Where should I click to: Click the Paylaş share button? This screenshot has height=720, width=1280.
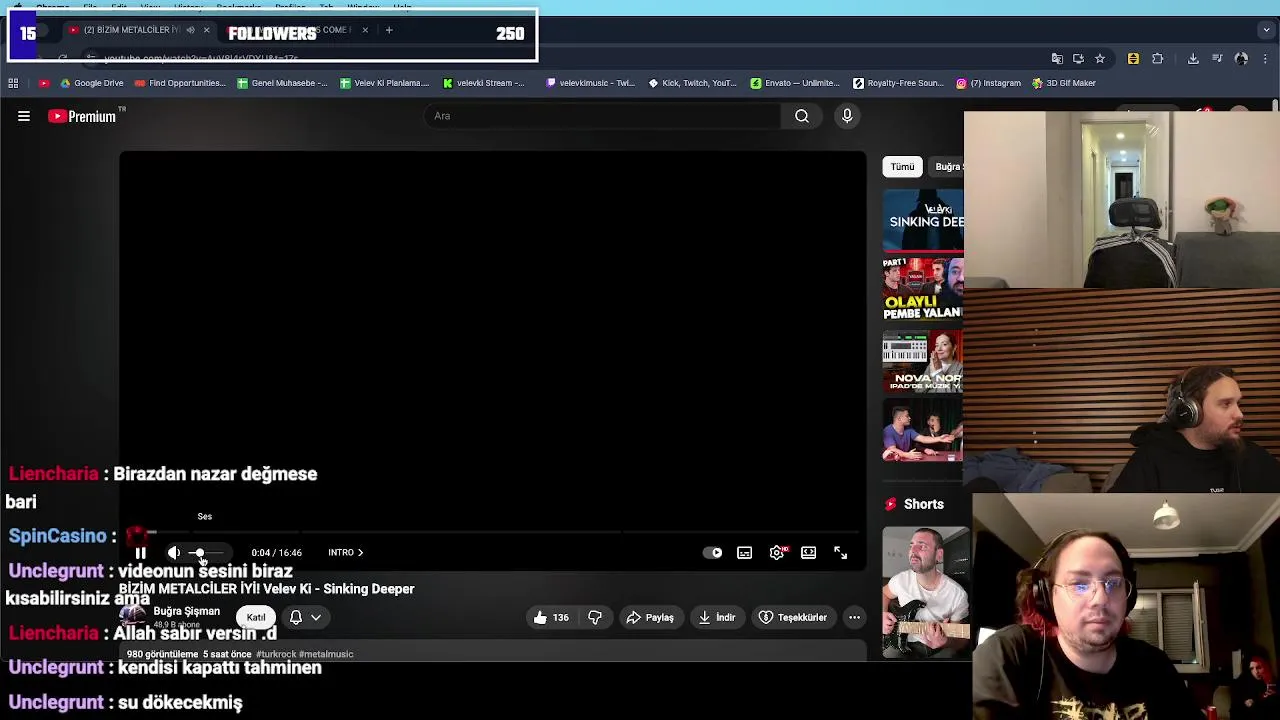pyautogui.click(x=650, y=617)
